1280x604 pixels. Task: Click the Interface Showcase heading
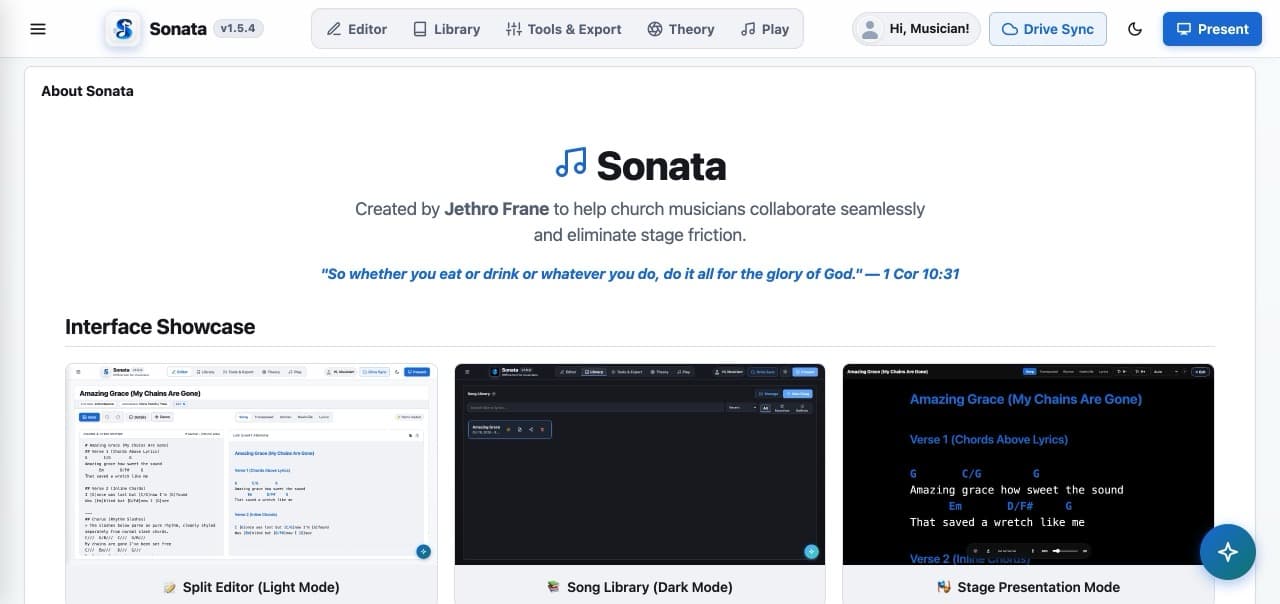pyautogui.click(x=160, y=327)
